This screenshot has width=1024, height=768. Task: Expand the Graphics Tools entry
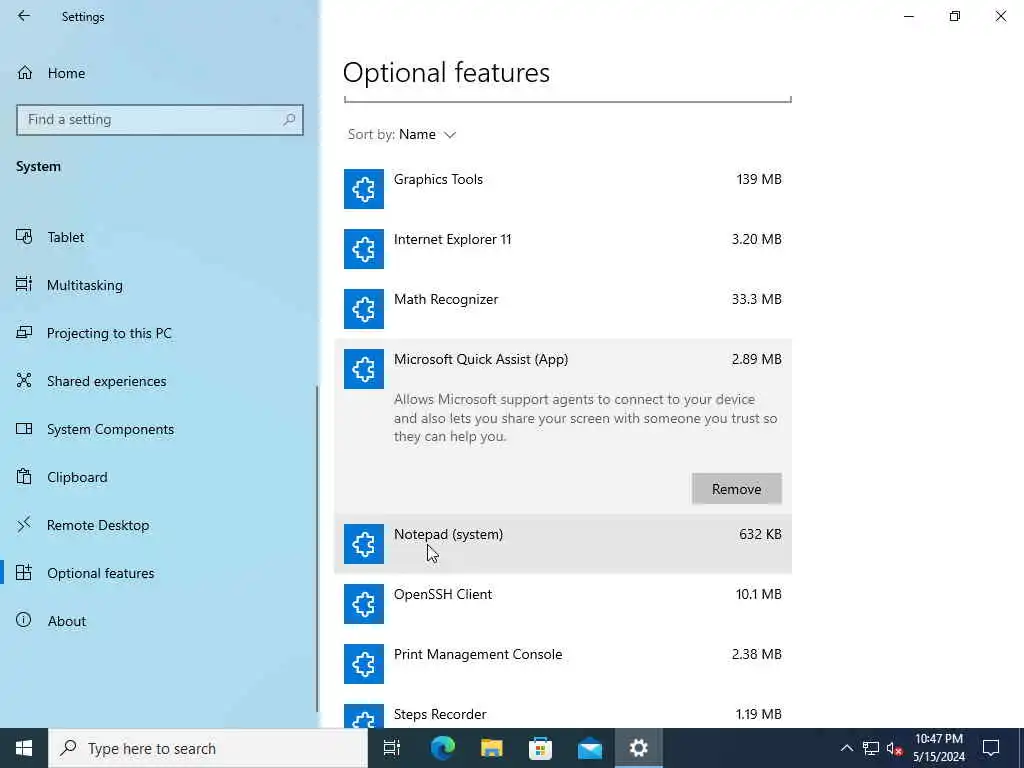563,189
